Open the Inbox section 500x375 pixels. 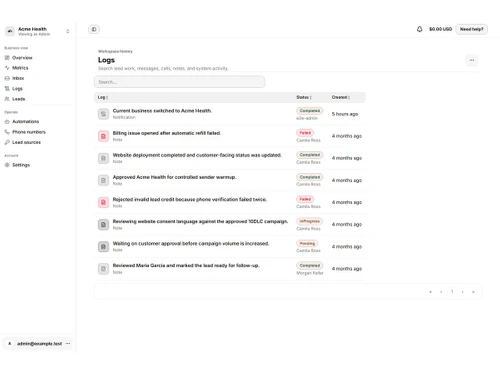[x=18, y=78]
